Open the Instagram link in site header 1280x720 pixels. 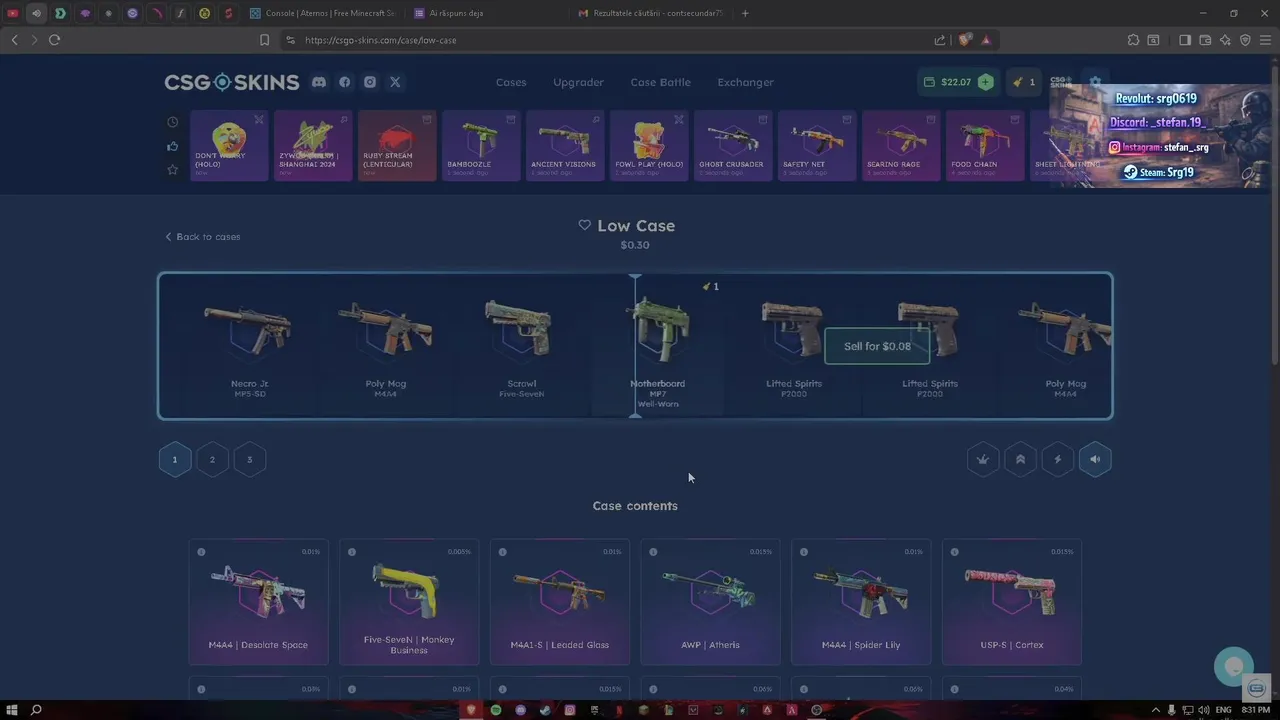(x=370, y=82)
